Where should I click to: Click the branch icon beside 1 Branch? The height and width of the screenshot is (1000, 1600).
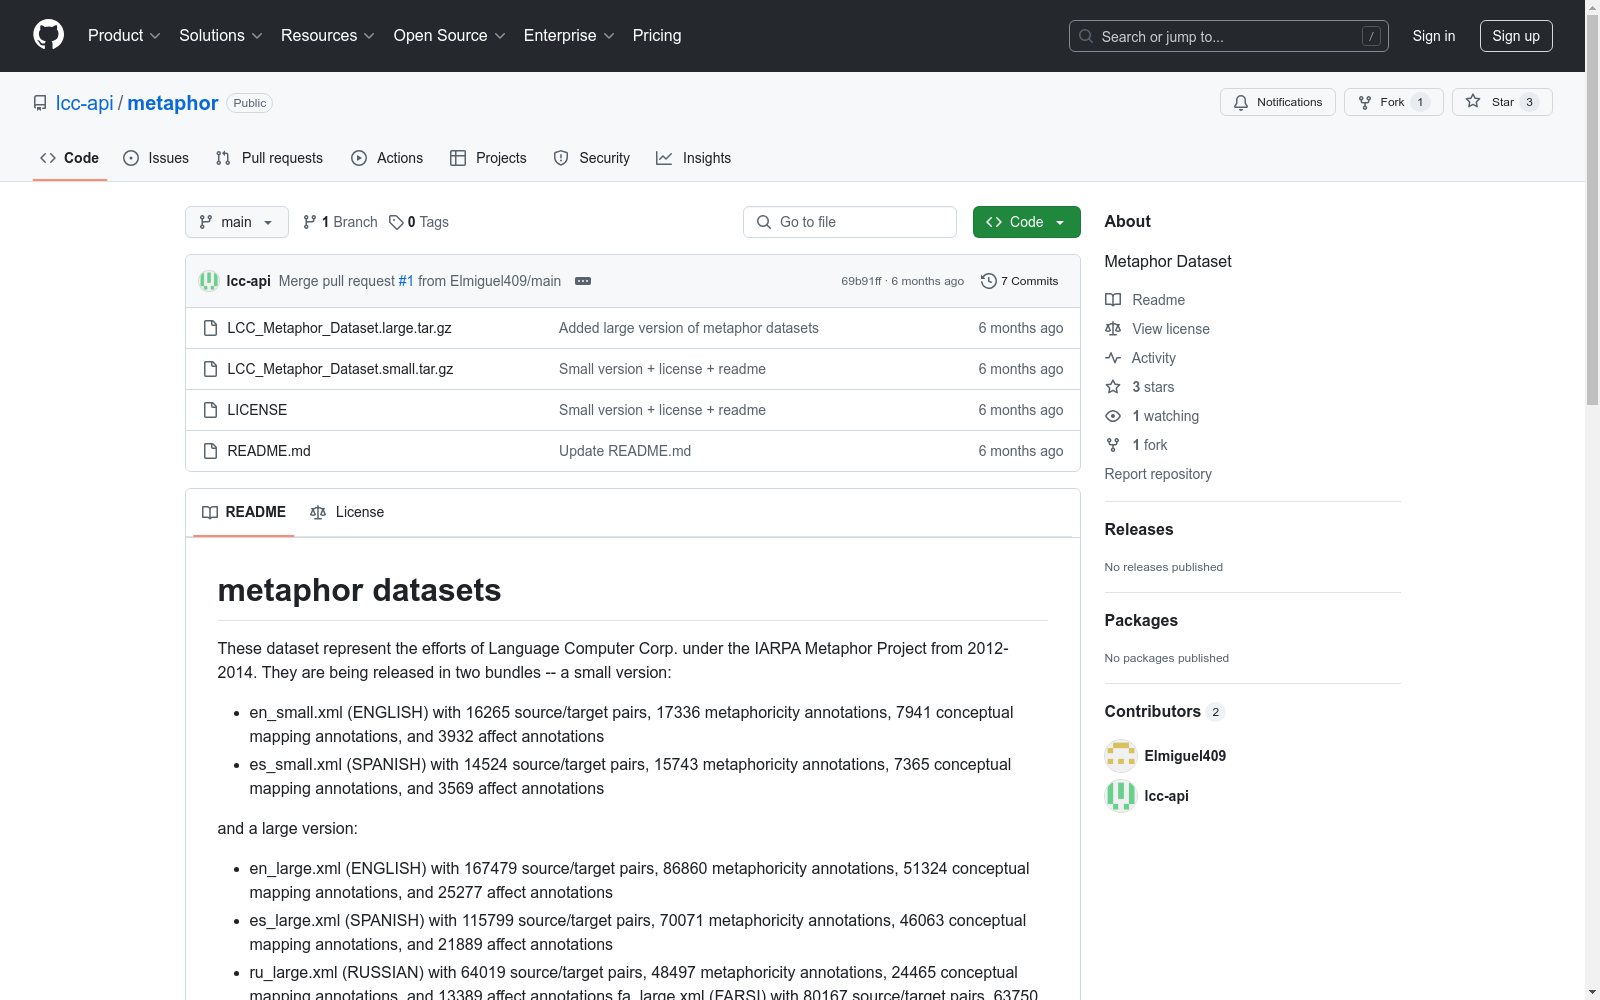click(x=310, y=222)
